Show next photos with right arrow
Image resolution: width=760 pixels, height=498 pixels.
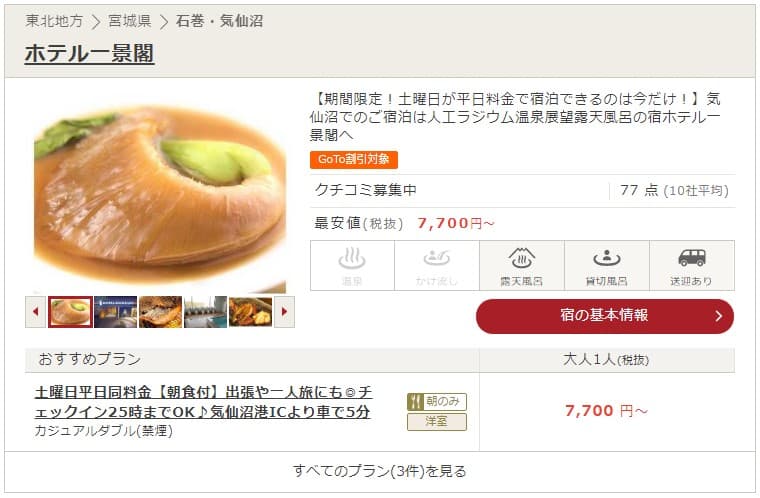285,312
